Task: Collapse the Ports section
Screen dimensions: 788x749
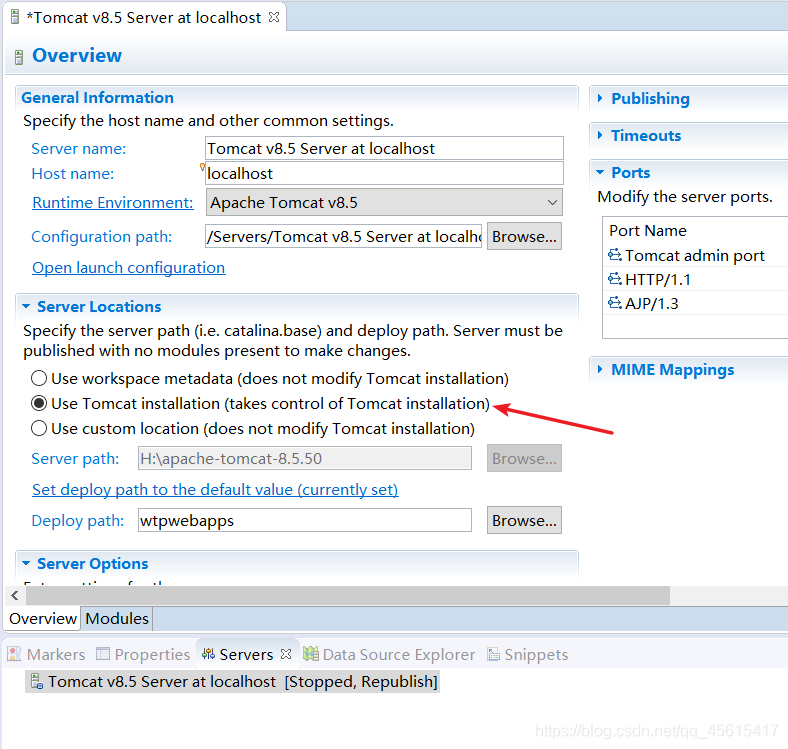Action: tap(600, 172)
